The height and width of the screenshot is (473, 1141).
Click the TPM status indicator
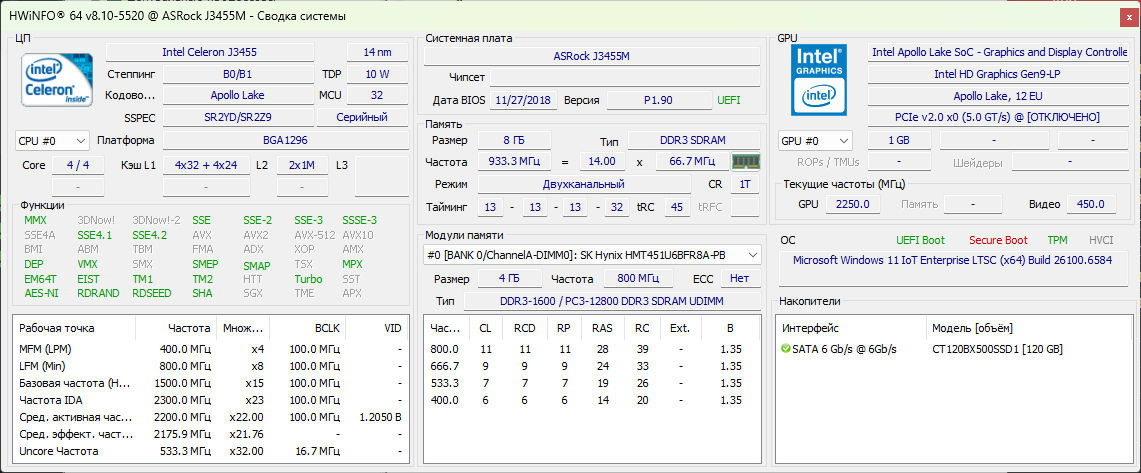[1057, 240]
